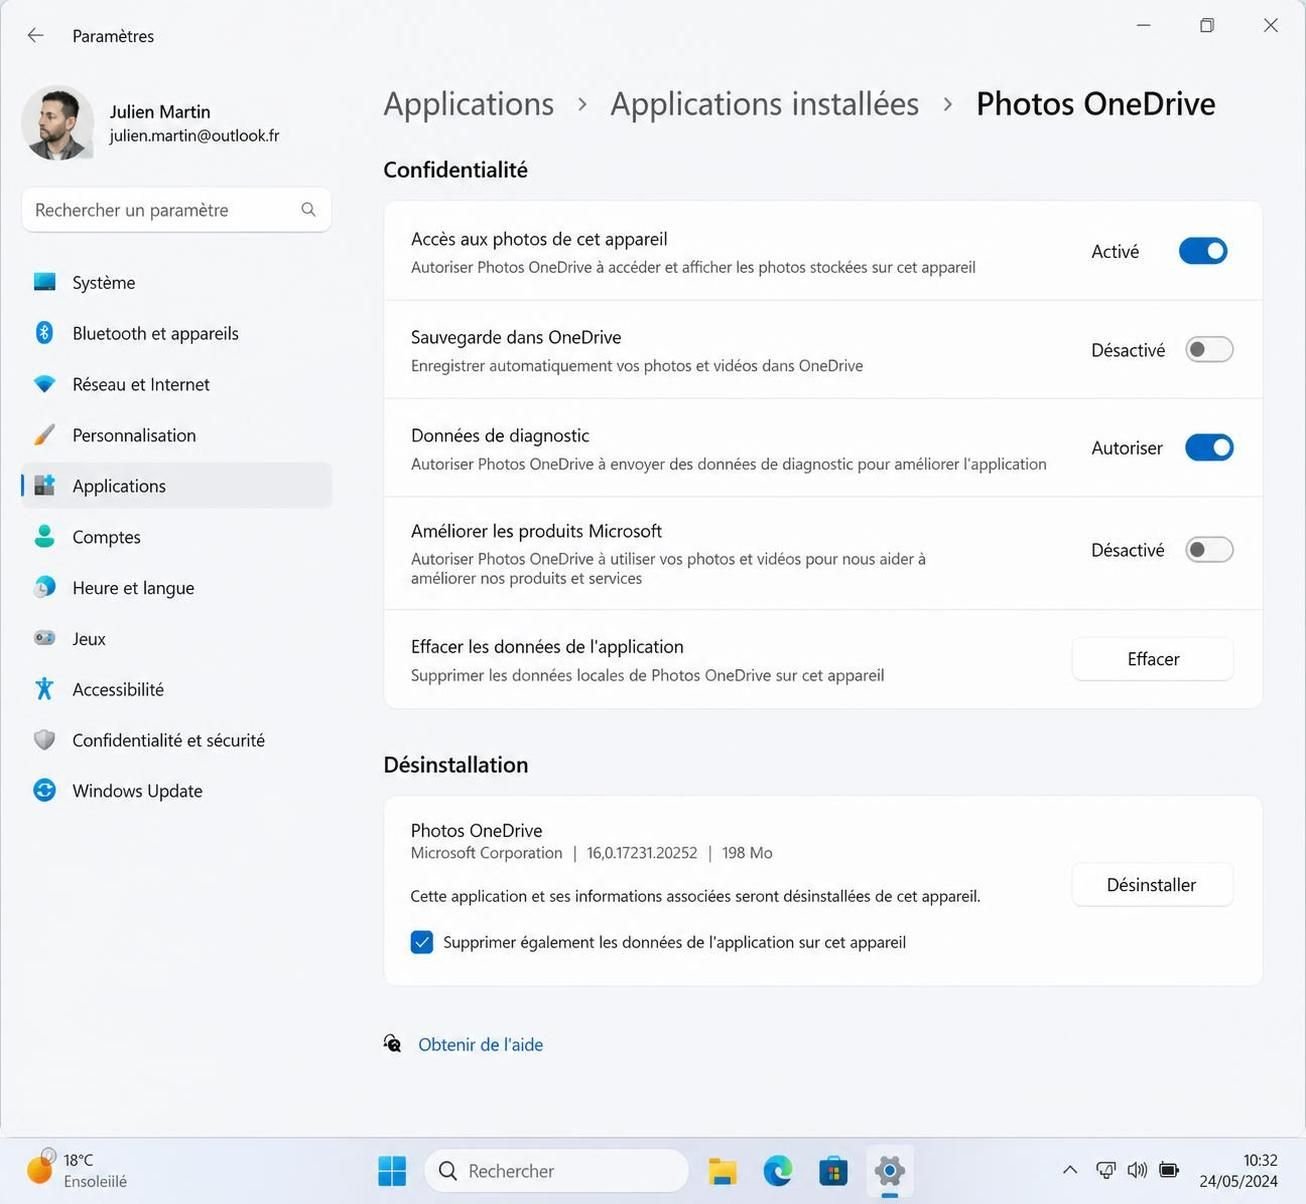Click the Effacer button
The width and height of the screenshot is (1306, 1204).
[x=1152, y=659]
